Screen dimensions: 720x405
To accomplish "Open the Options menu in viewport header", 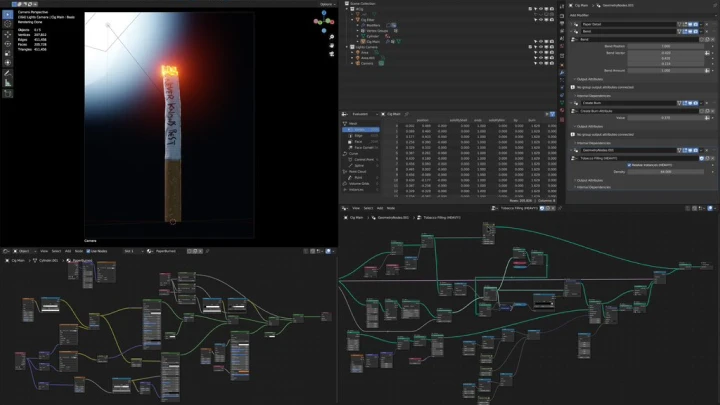I will pos(325,5).
